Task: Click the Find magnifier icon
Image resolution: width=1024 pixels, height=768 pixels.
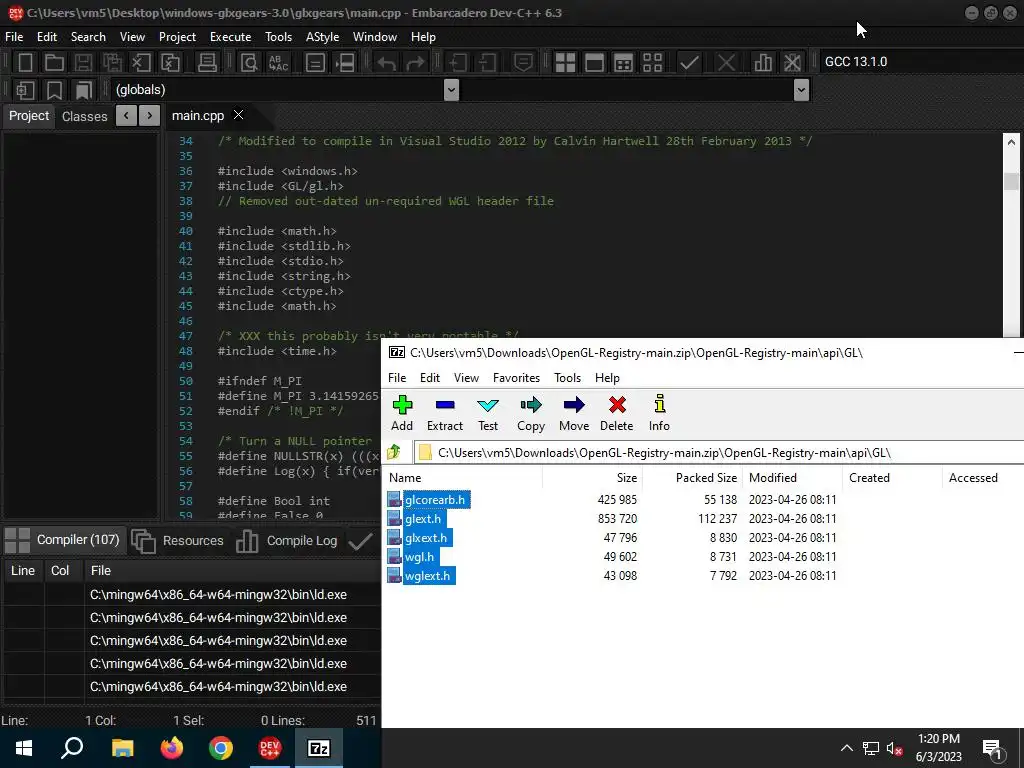Action: pos(249,63)
